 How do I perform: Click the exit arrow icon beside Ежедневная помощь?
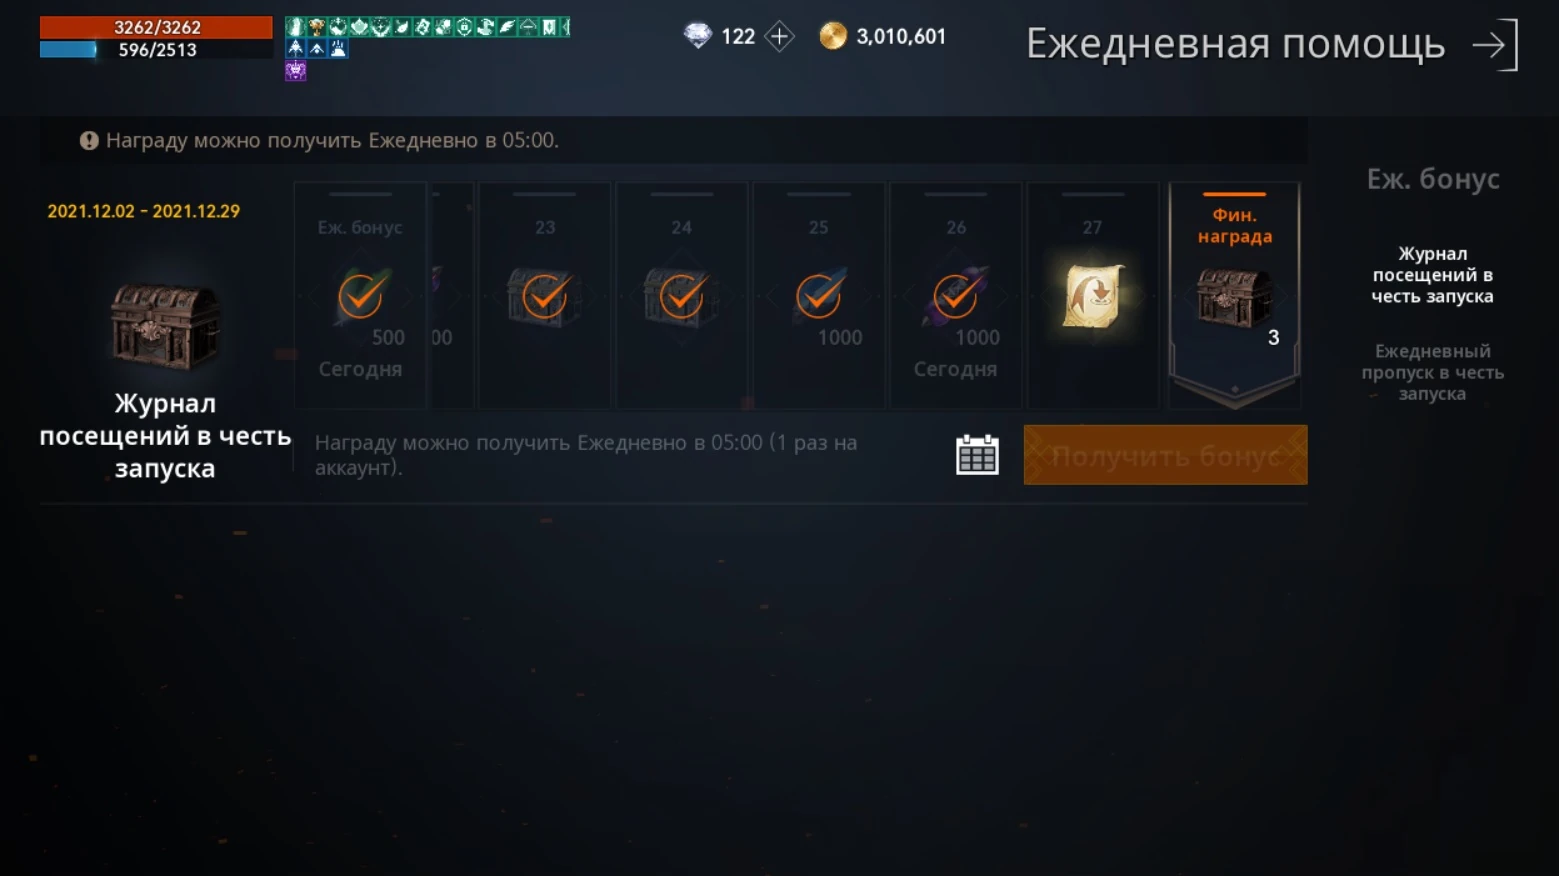click(1496, 45)
